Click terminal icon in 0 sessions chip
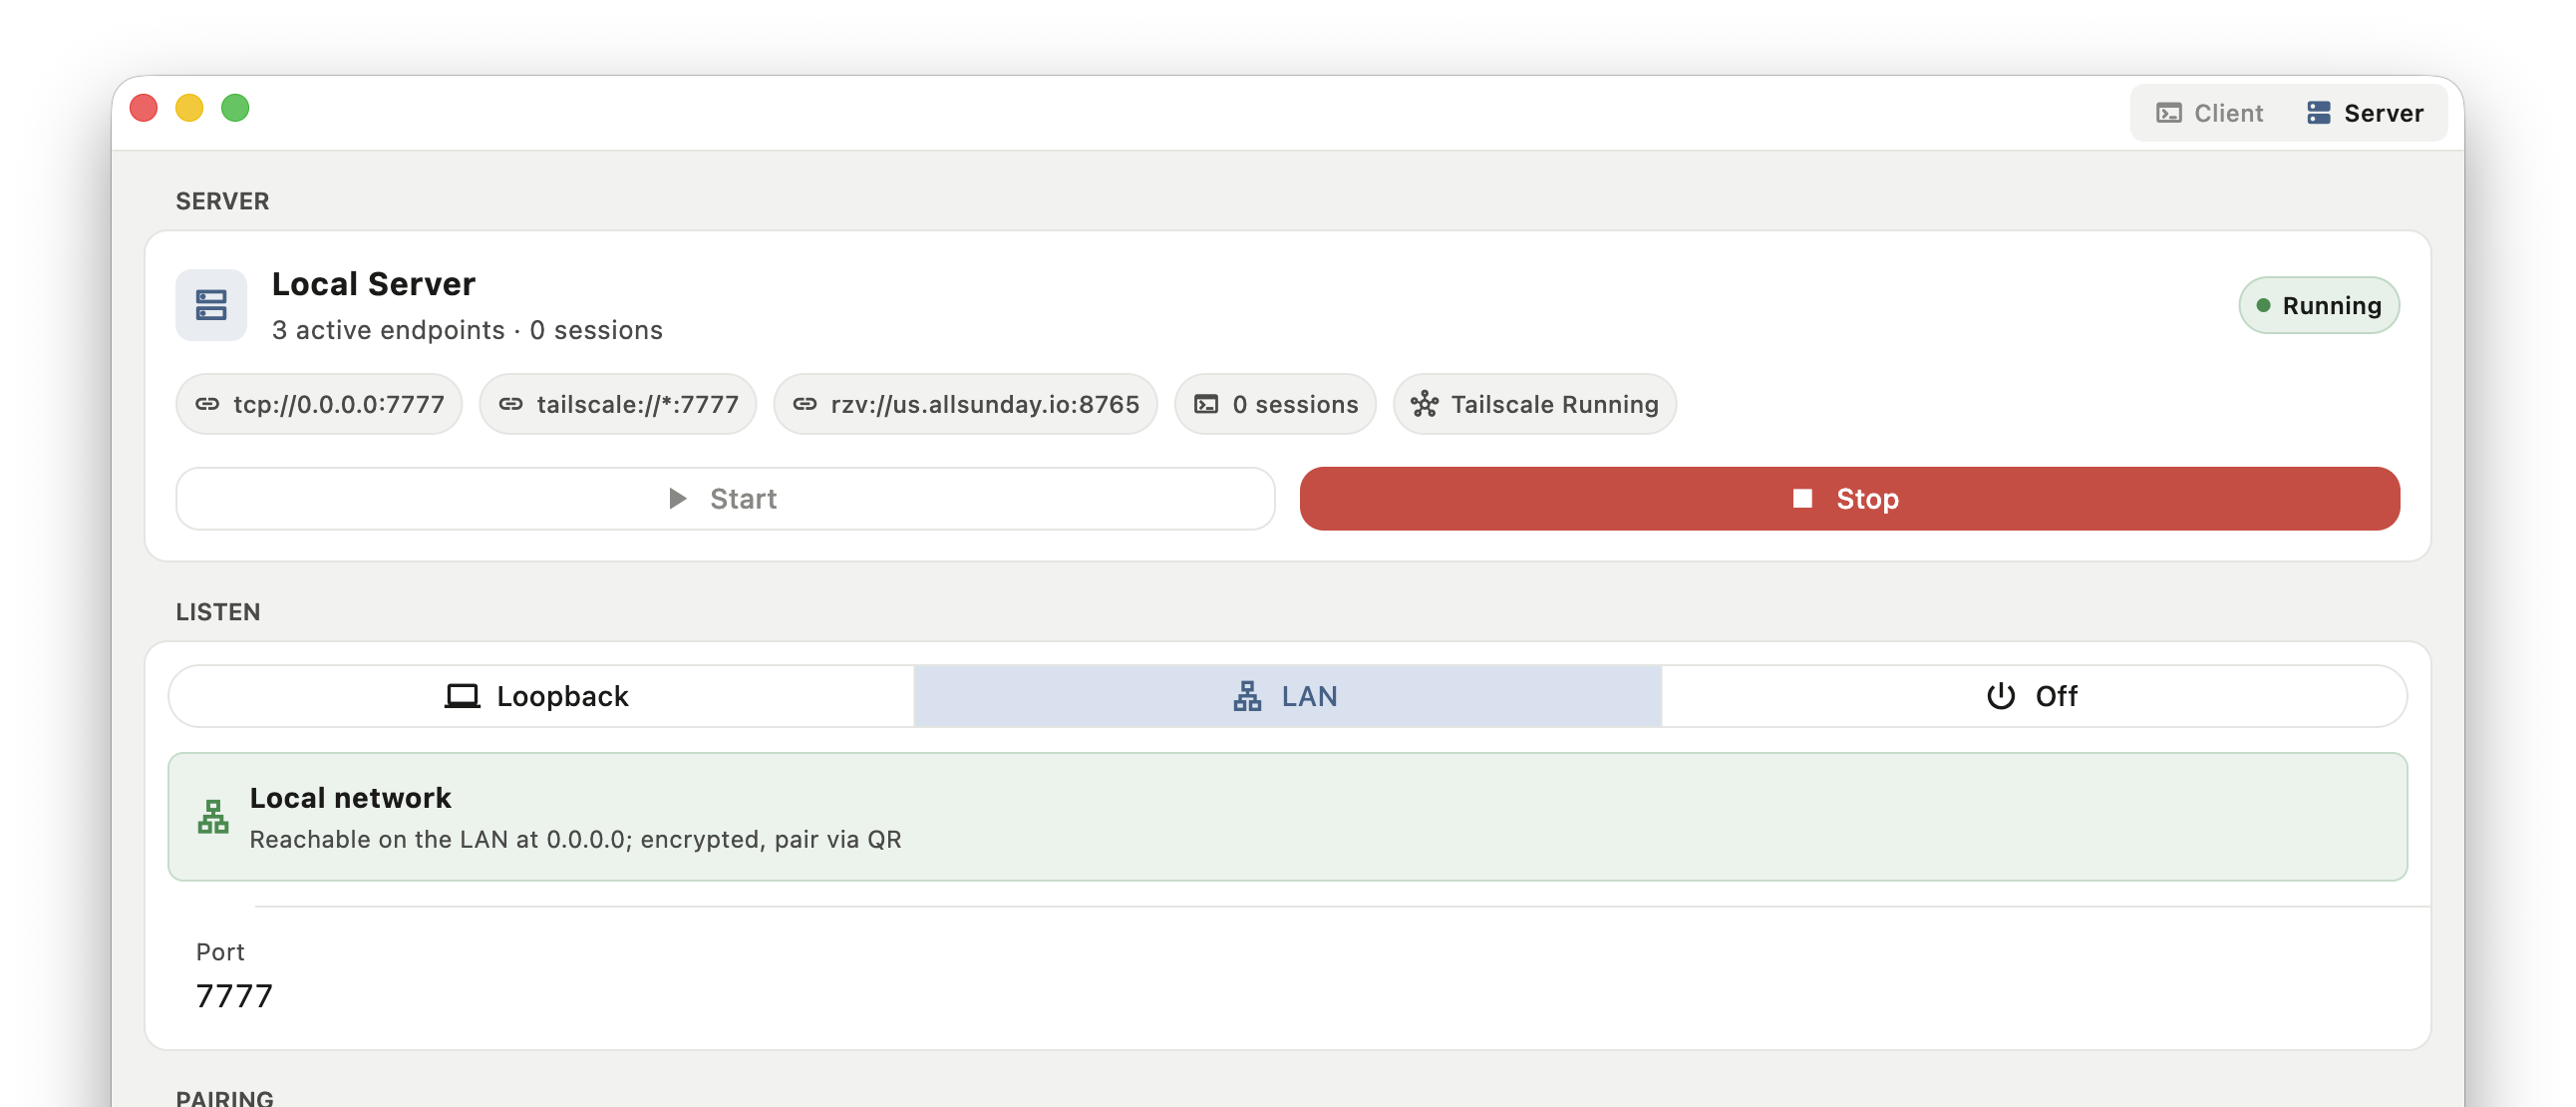The image size is (2576, 1107). point(1206,404)
